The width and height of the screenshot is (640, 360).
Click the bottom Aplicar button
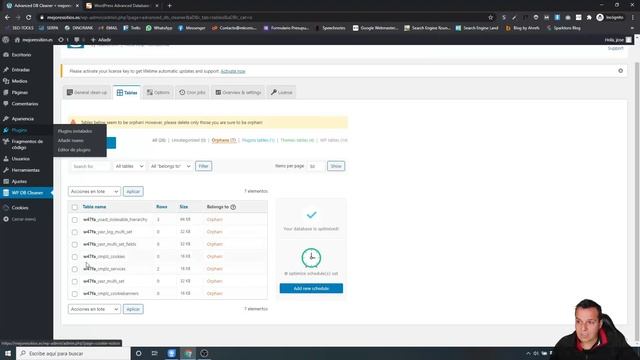[x=133, y=309]
